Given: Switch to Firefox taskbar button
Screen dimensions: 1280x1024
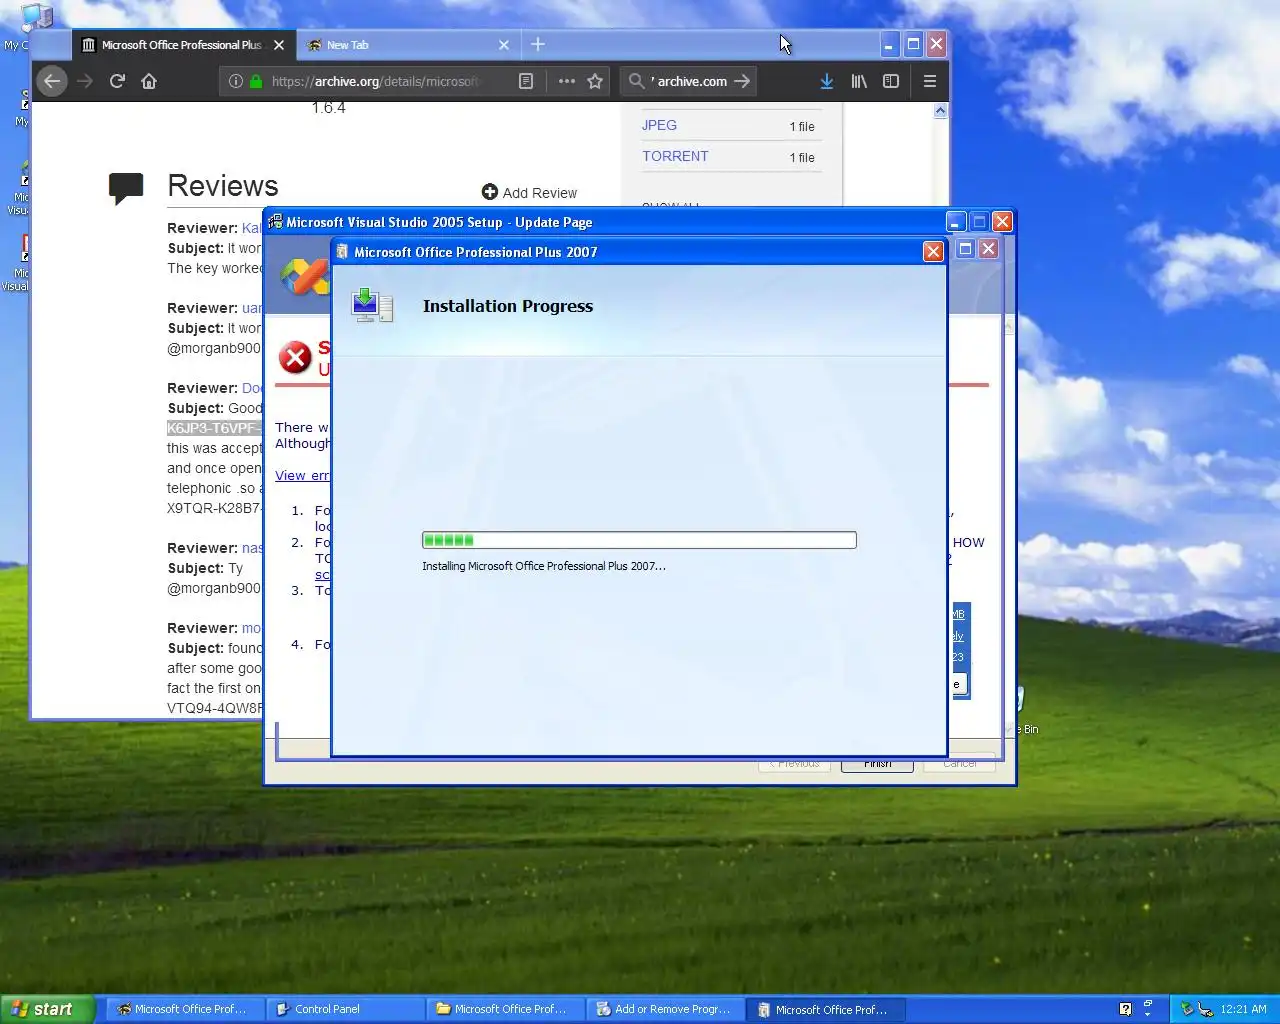Looking at the screenshot, I should pyautogui.click(x=184, y=1009).
